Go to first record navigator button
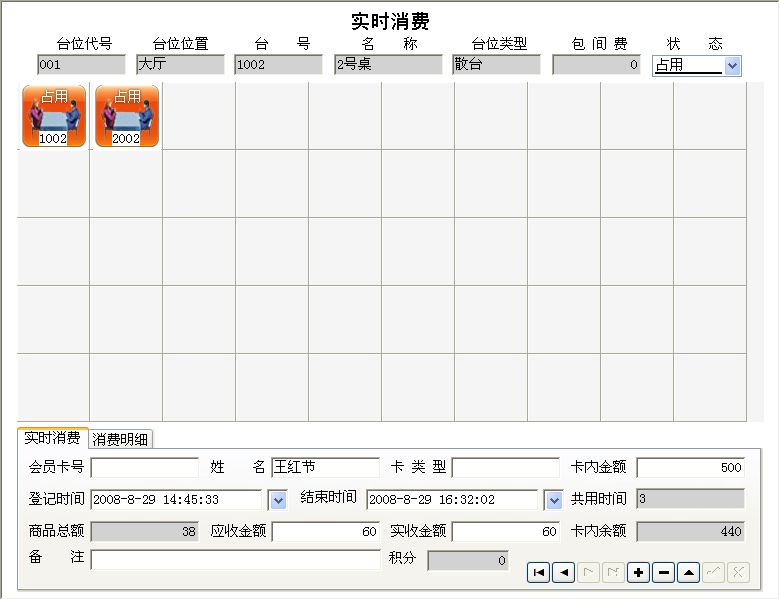Viewport: 780px width, 600px height. [538, 573]
